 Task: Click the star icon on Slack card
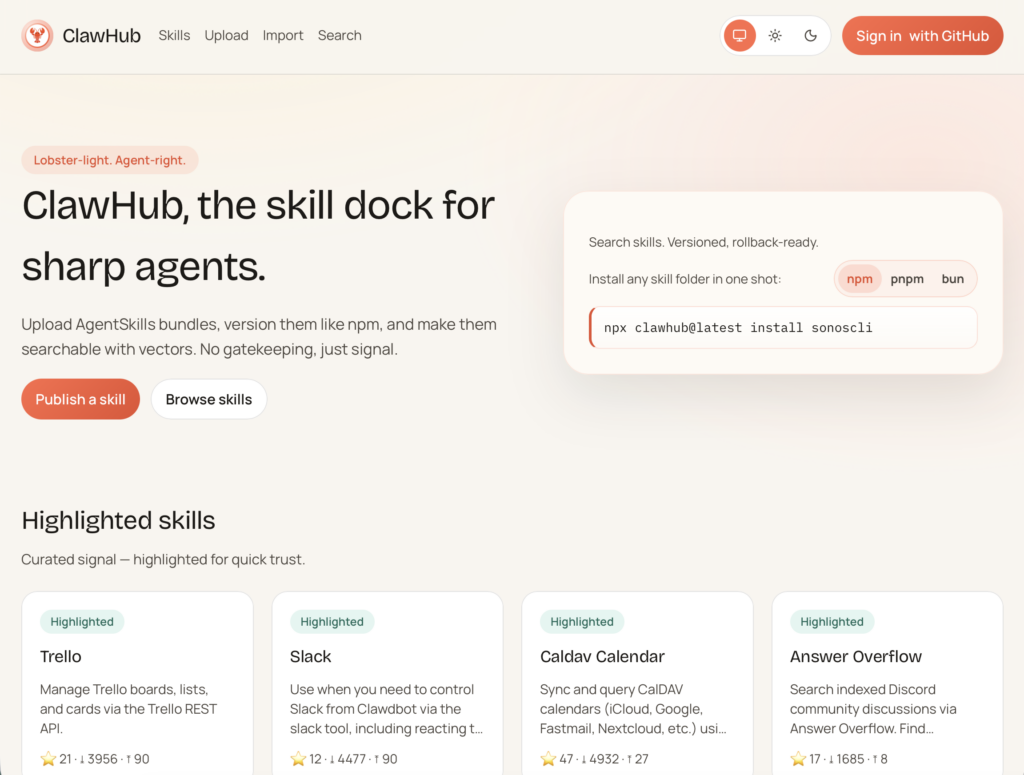click(298, 758)
